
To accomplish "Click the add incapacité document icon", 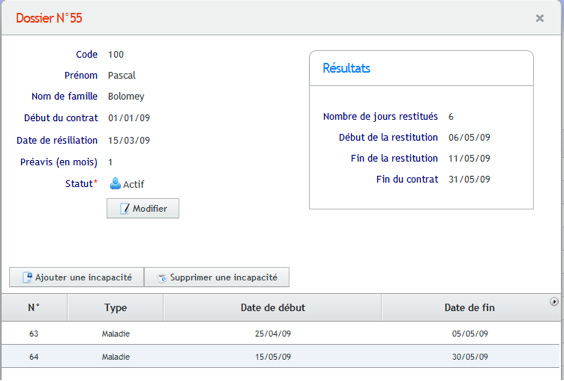I will point(27,277).
